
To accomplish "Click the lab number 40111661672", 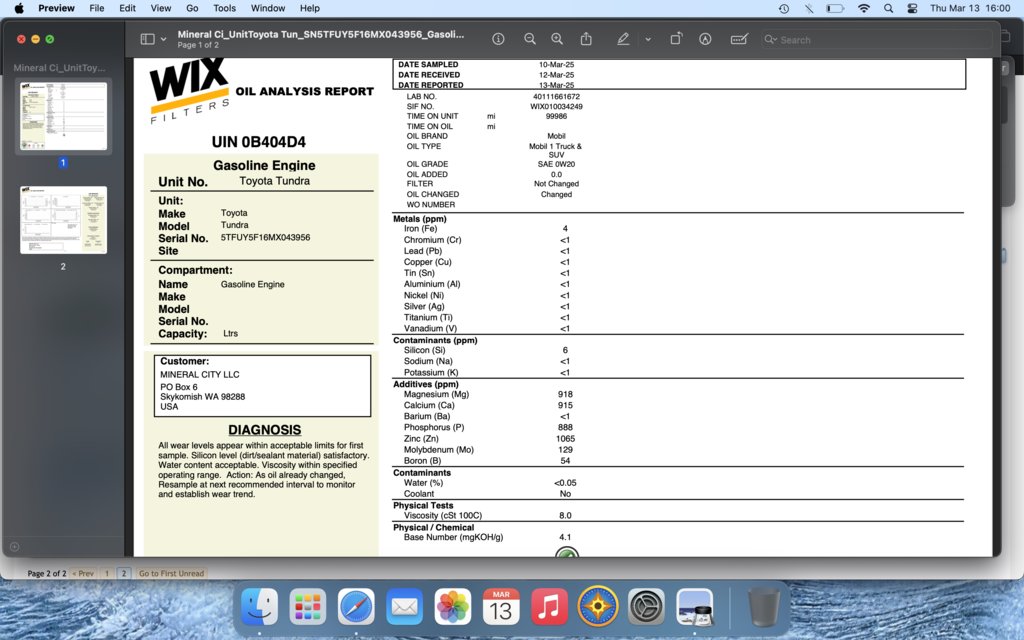I will [x=556, y=97].
